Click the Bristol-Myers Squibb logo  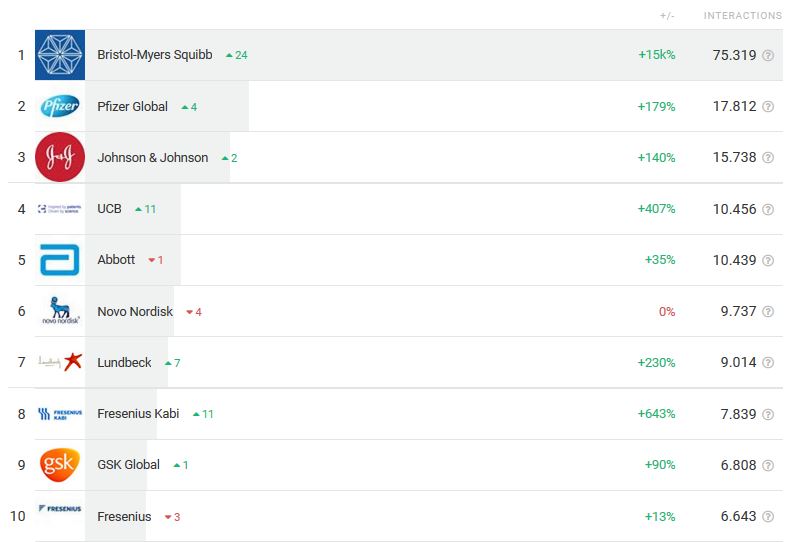(60, 55)
